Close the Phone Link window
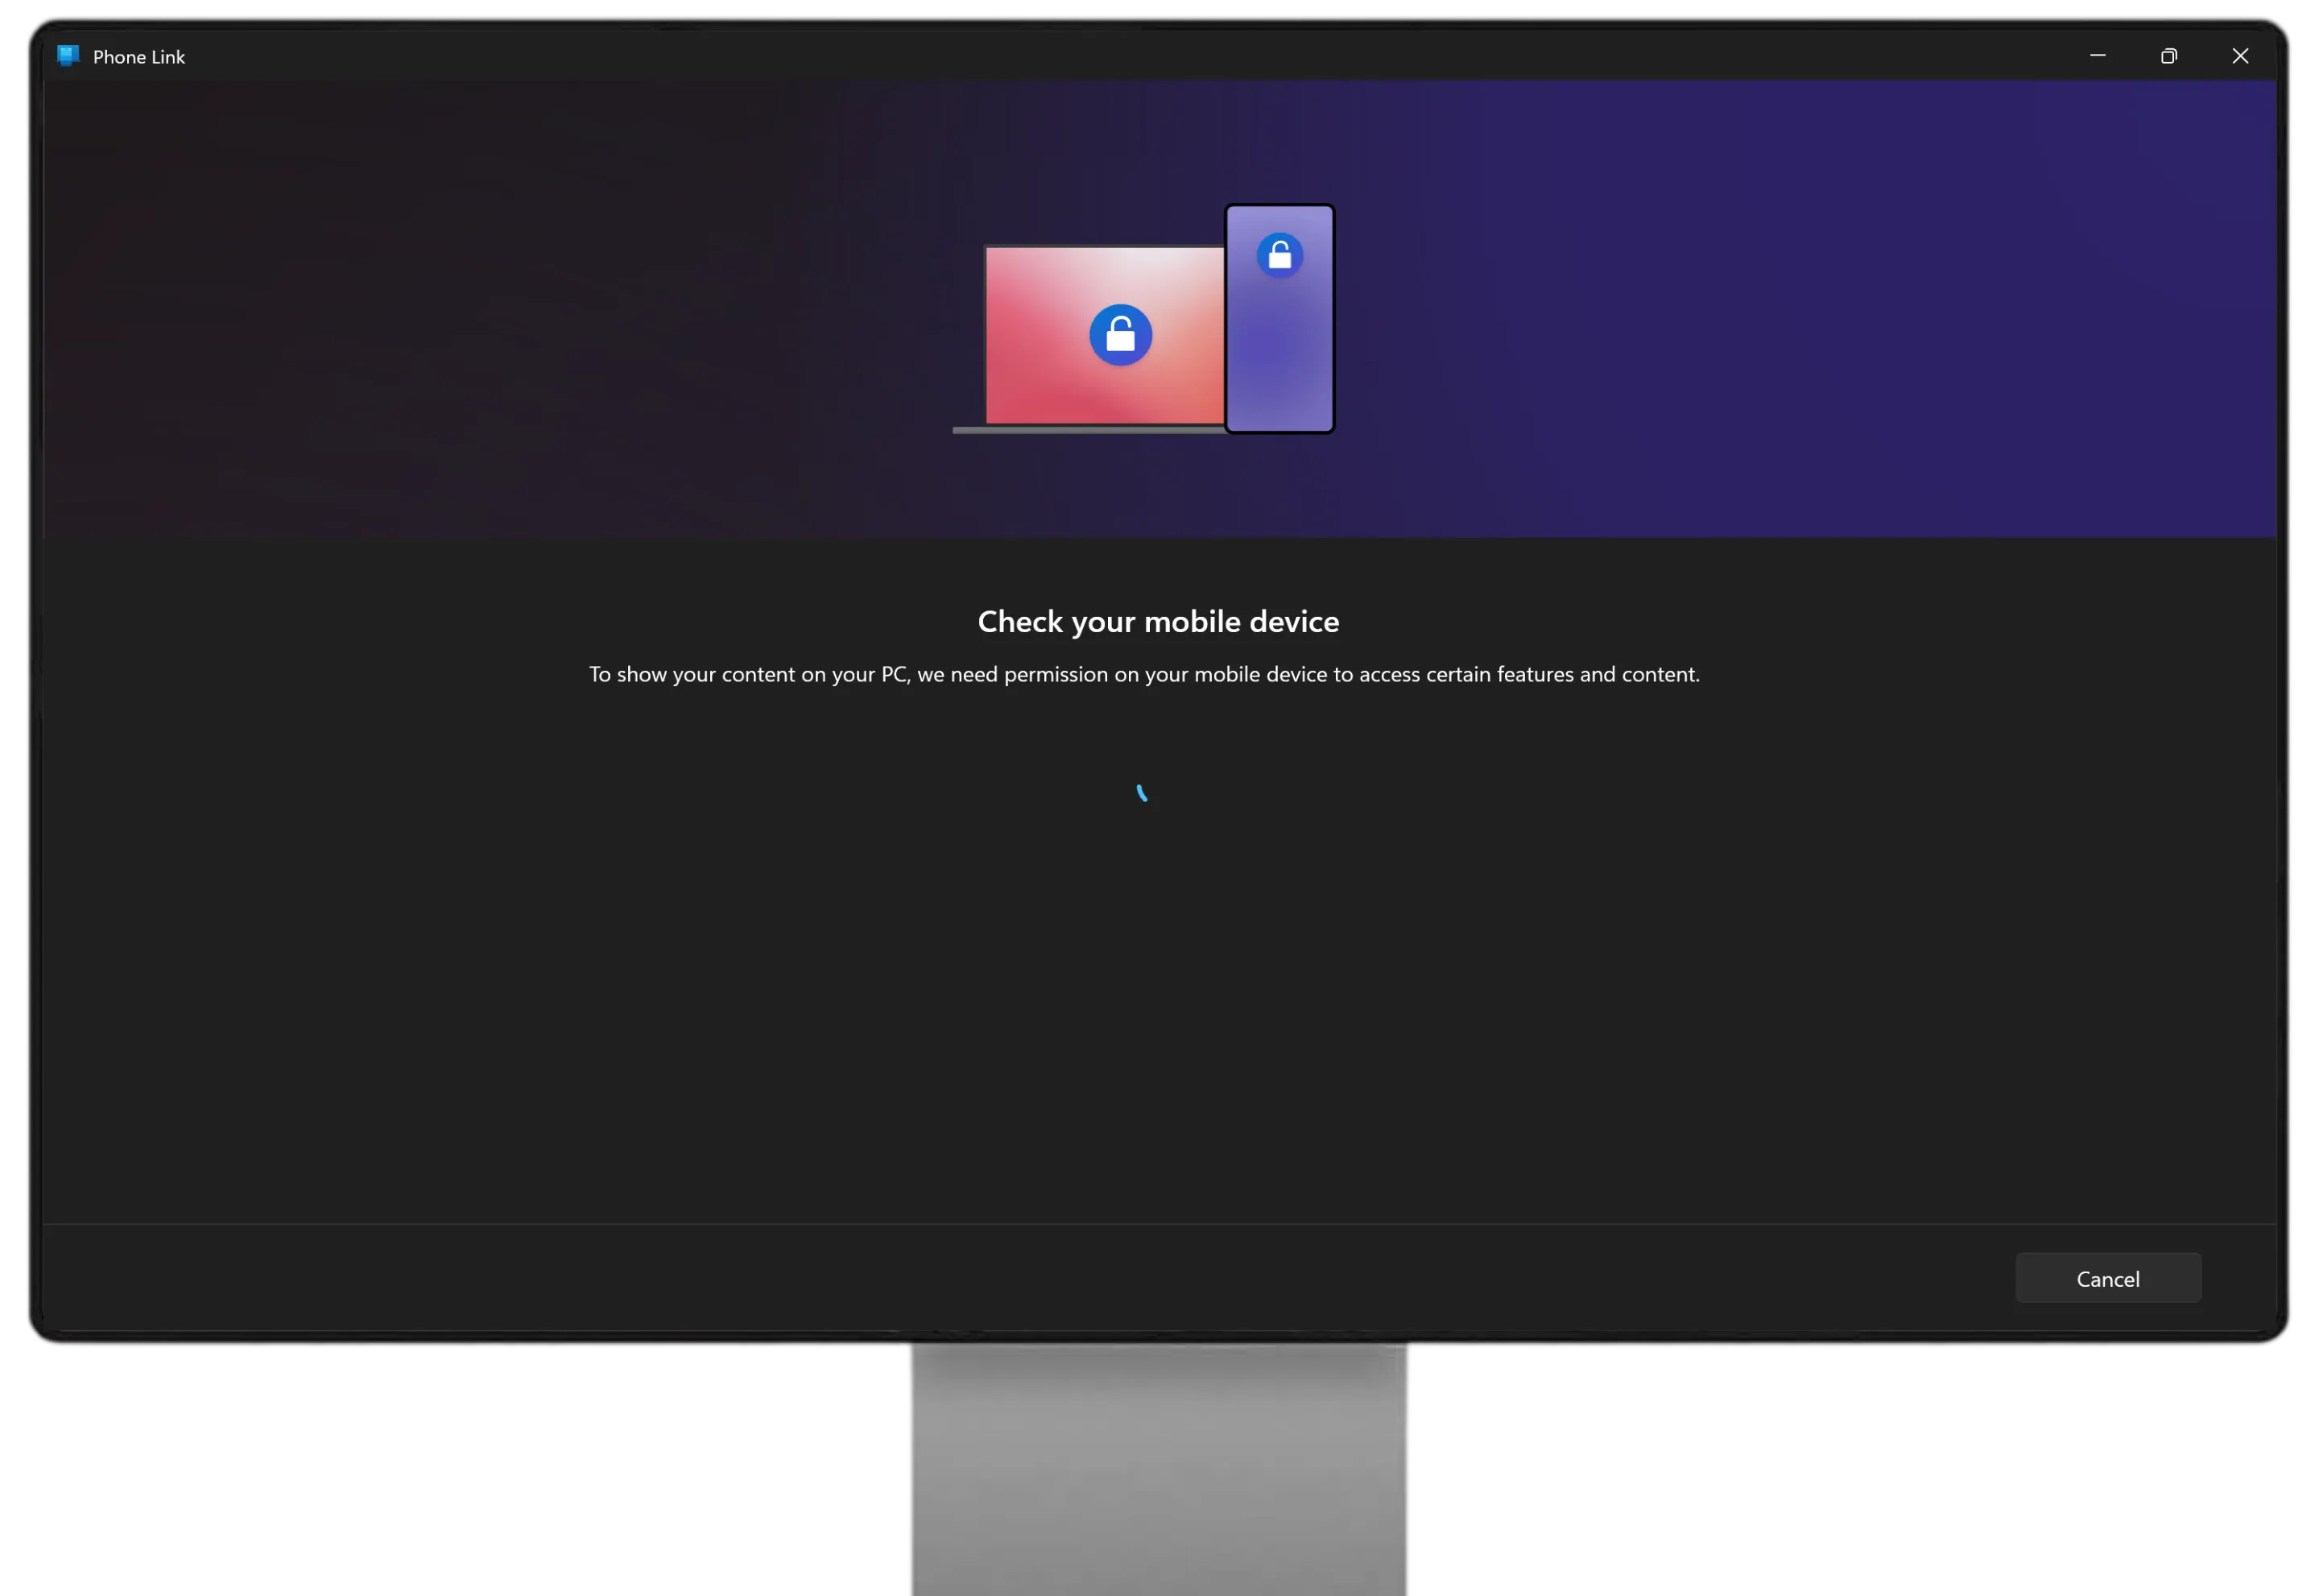 2239,56
